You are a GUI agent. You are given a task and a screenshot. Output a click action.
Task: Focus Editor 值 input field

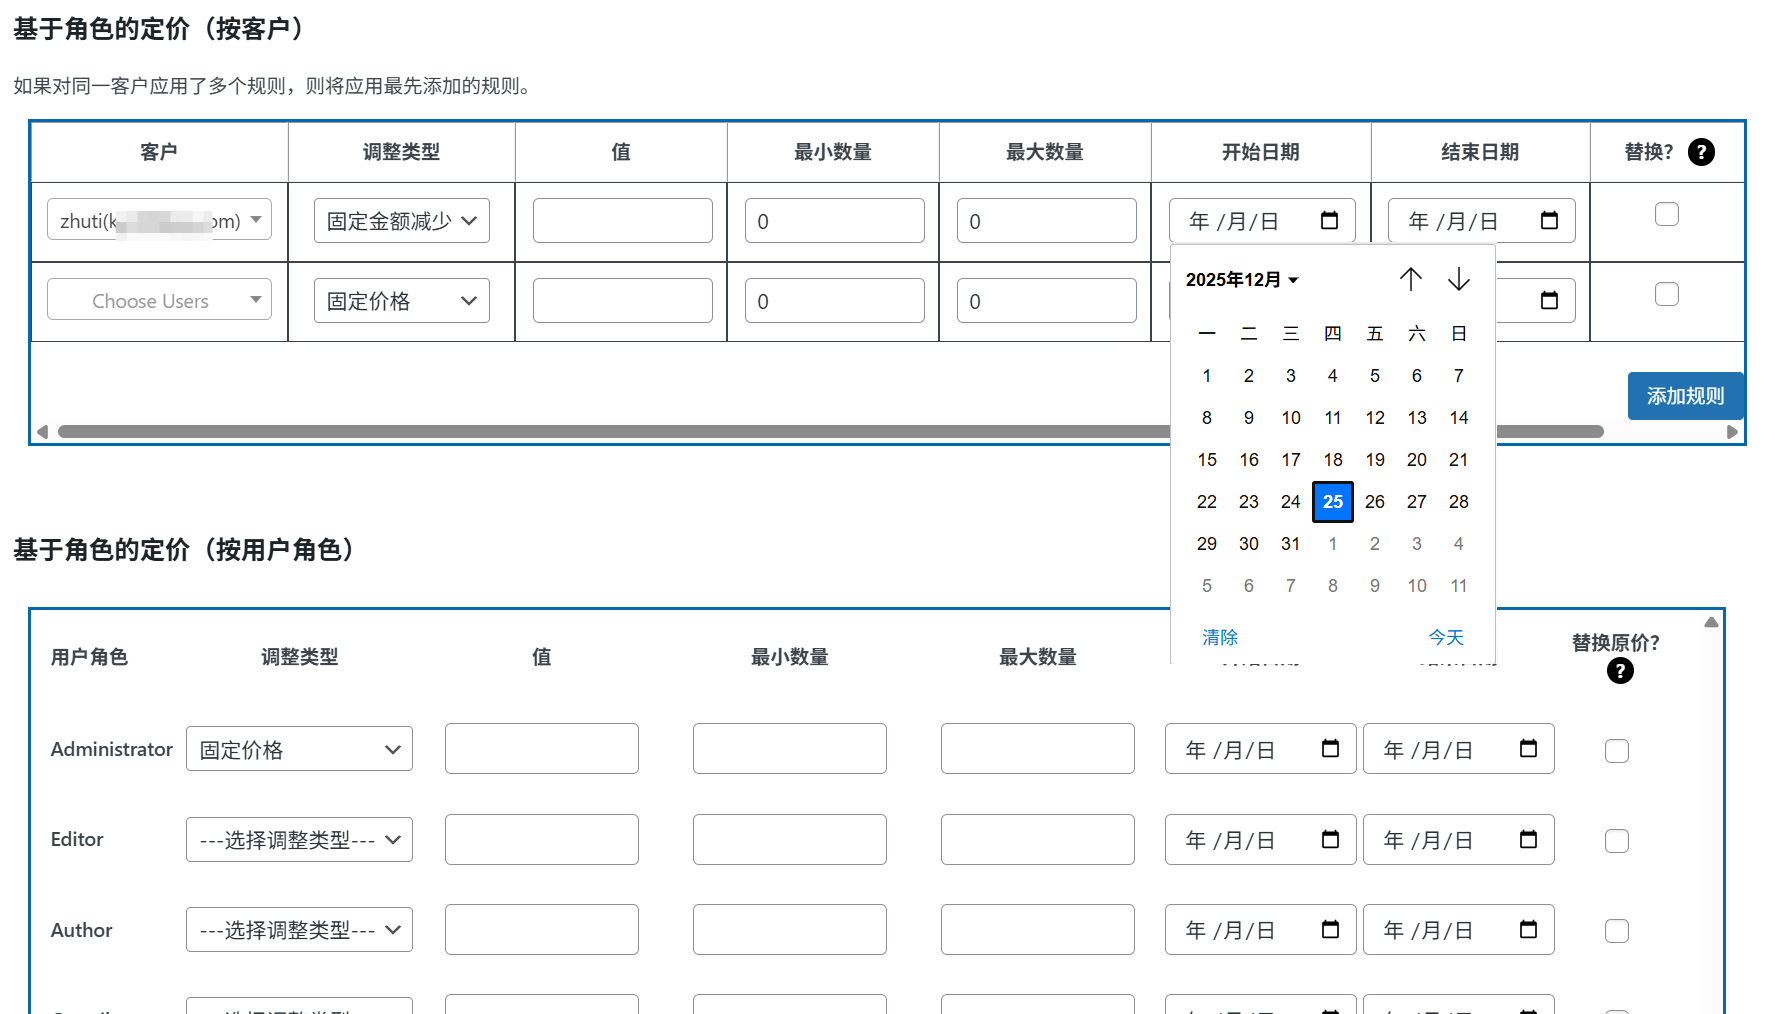[x=542, y=840]
